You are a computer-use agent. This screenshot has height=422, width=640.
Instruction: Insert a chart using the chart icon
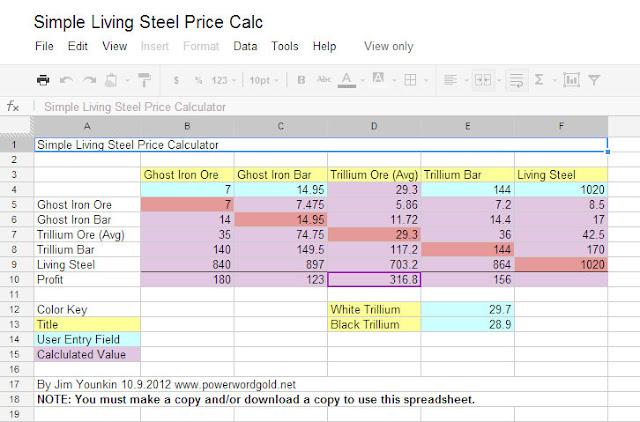[x=572, y=80]
